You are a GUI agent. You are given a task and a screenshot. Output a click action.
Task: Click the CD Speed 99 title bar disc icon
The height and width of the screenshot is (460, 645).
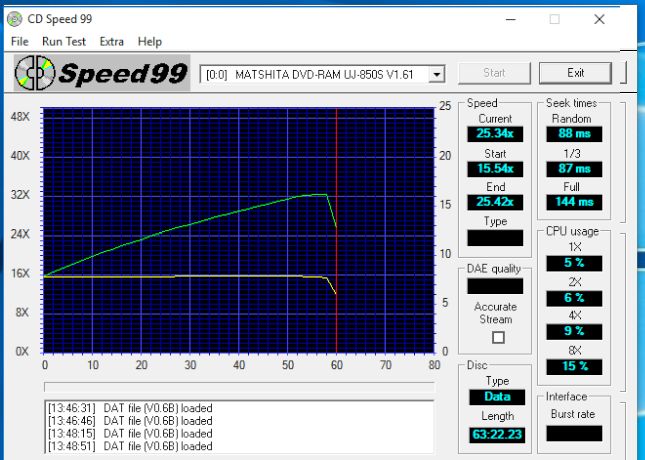point(14,19)
